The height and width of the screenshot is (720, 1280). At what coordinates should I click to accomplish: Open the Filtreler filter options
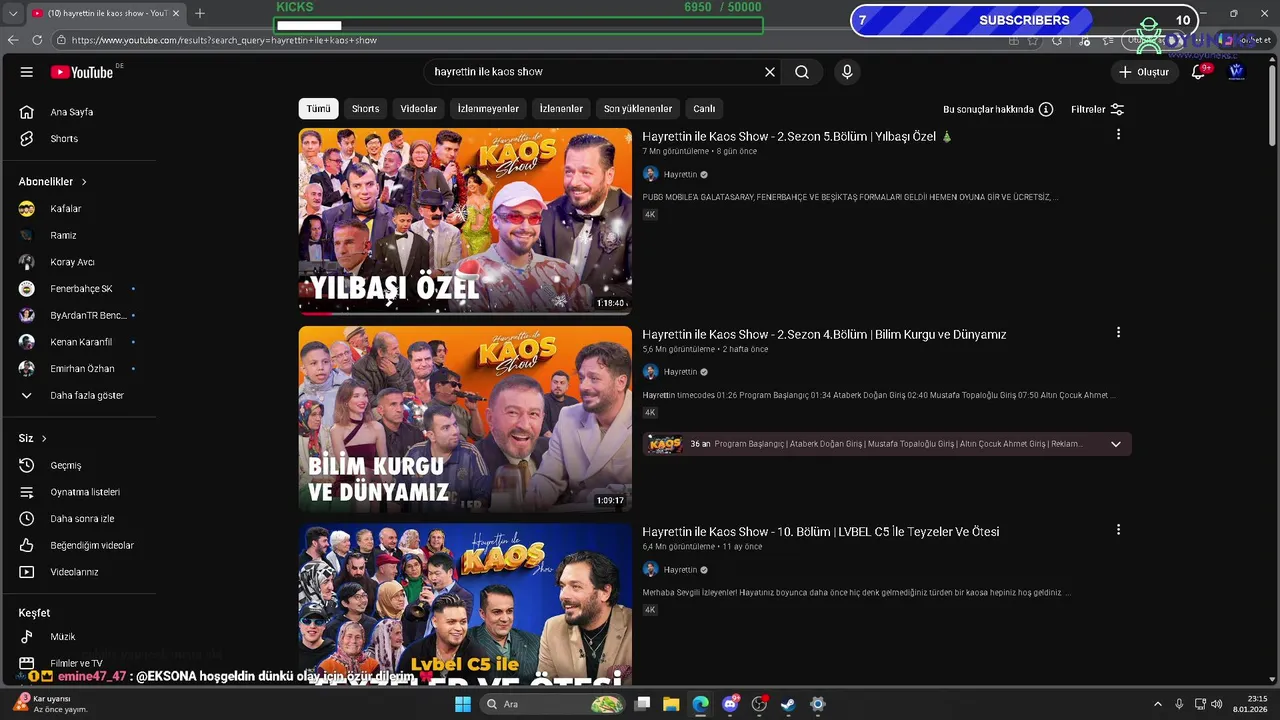pyautogui.click(x=1097, y=109)
